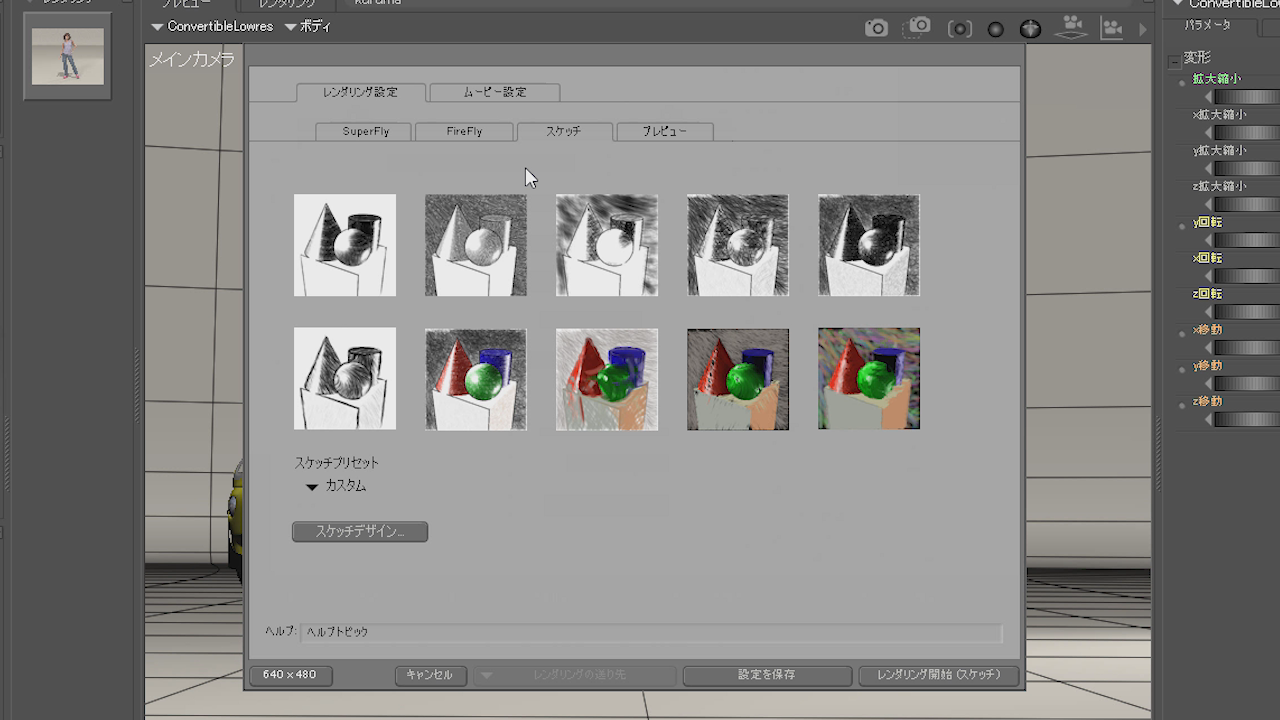Open the ボディ actor dropdown
Image resolution: width=1280 pixels, height=720 pixels.
click(308, 27)
